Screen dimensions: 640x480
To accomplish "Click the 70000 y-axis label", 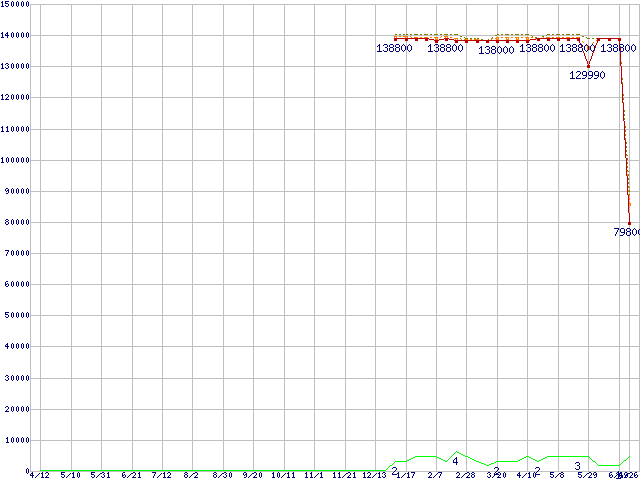I will (x=17, y=253).
